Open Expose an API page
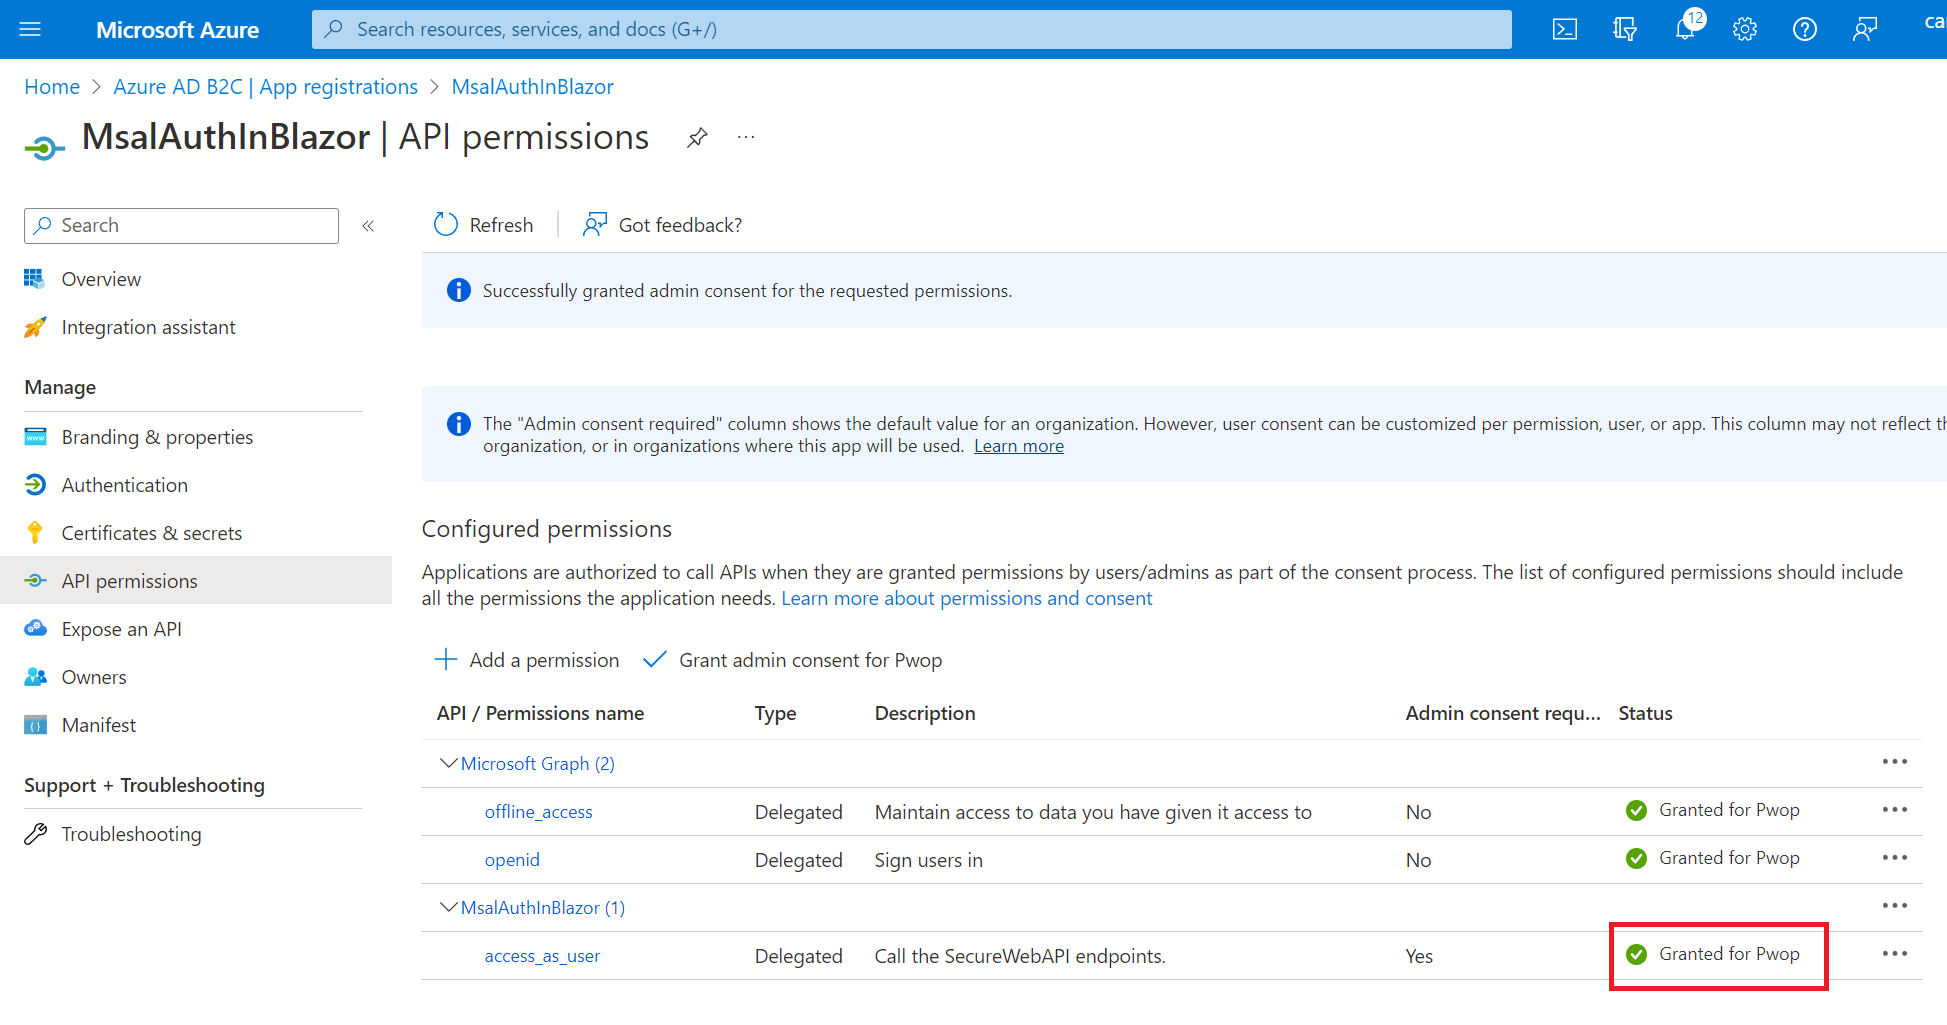 (x=121, y=629)
